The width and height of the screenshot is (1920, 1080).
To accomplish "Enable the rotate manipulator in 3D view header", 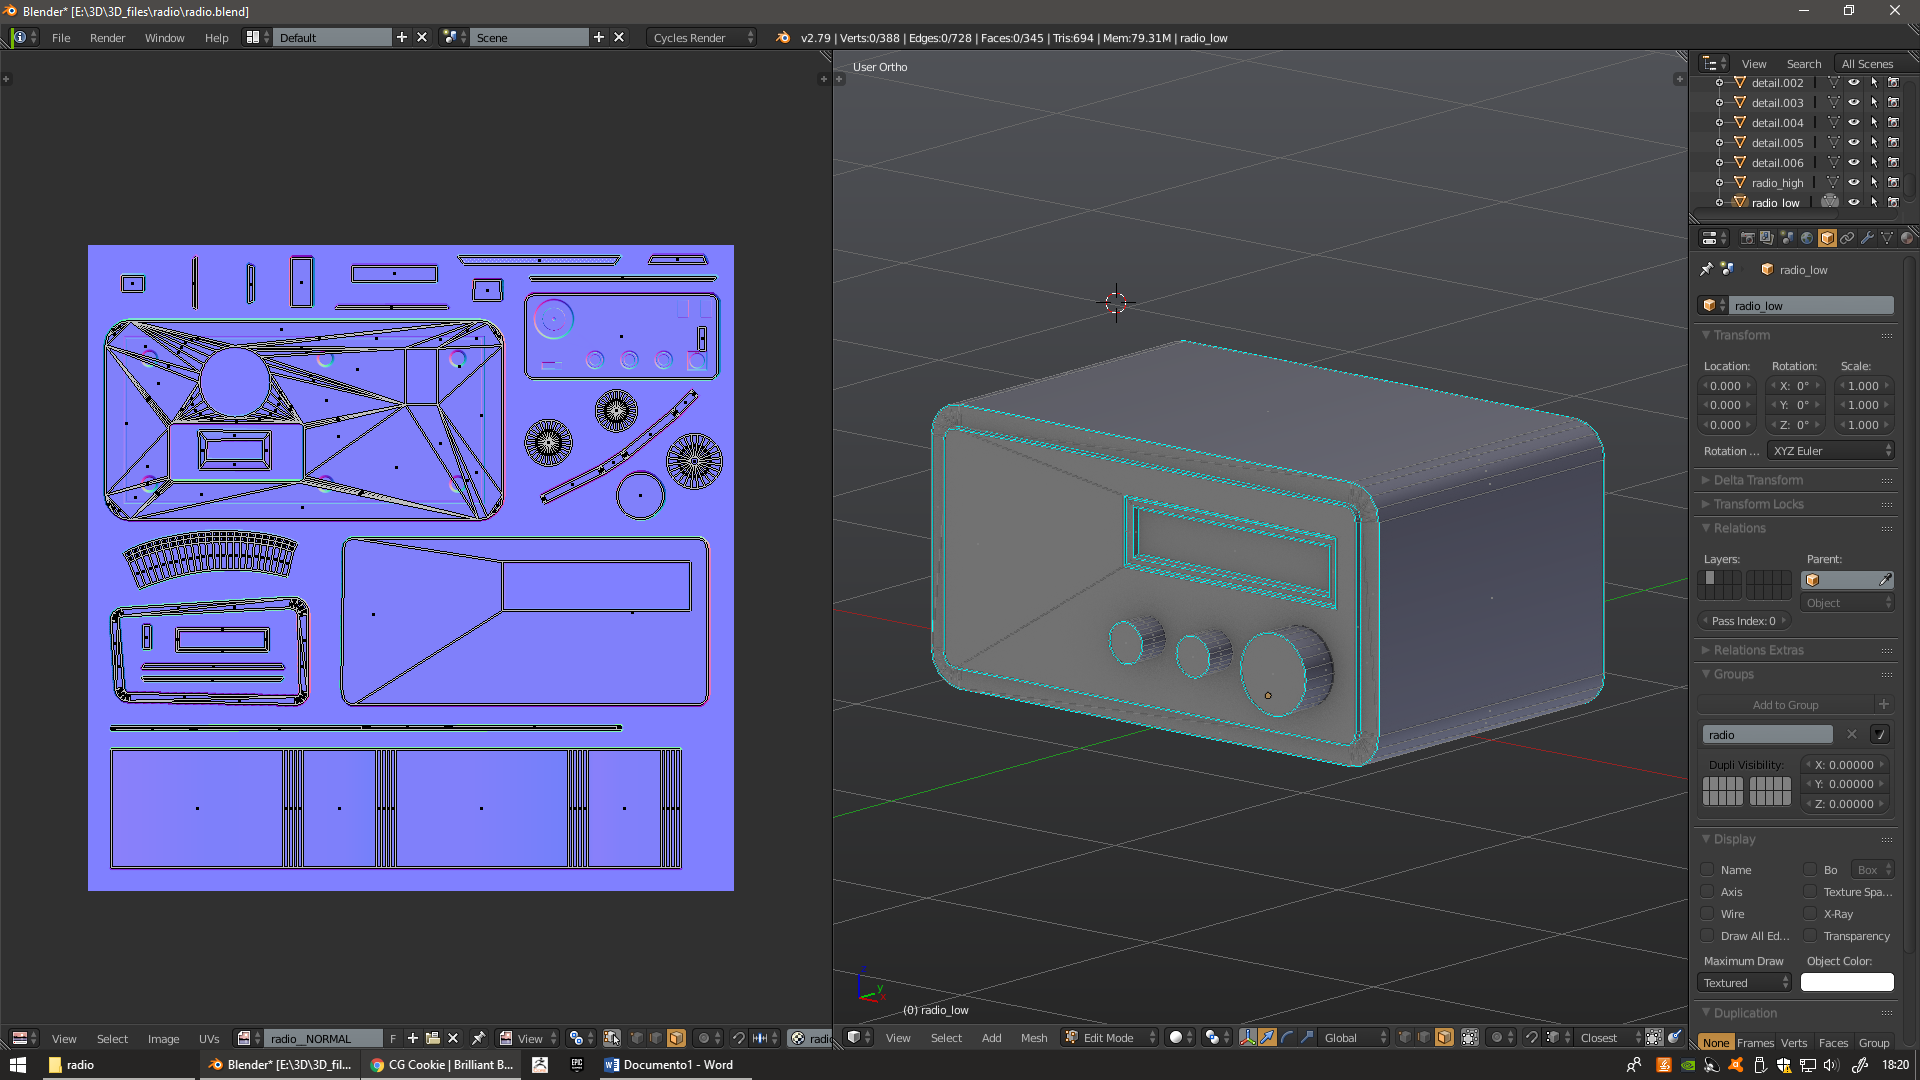I will [x=1288, y=1038].
